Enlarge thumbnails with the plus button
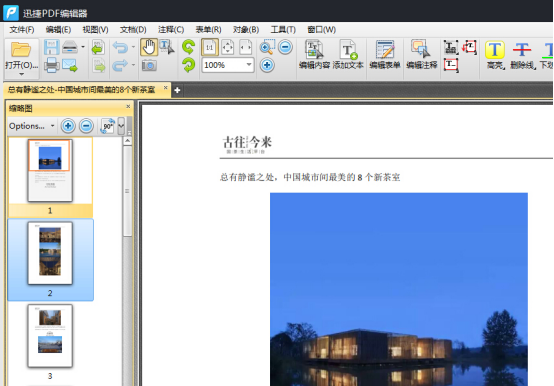554x386 pixels. click(x=68, y=126)
